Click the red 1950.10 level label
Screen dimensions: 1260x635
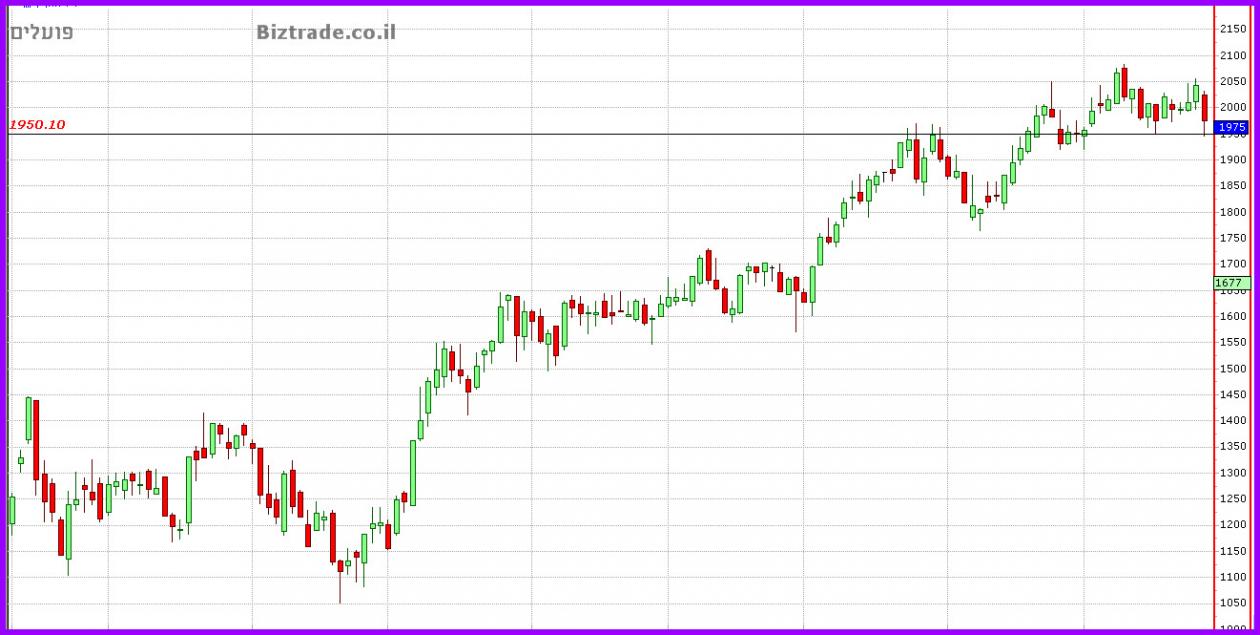click(37, 125)
